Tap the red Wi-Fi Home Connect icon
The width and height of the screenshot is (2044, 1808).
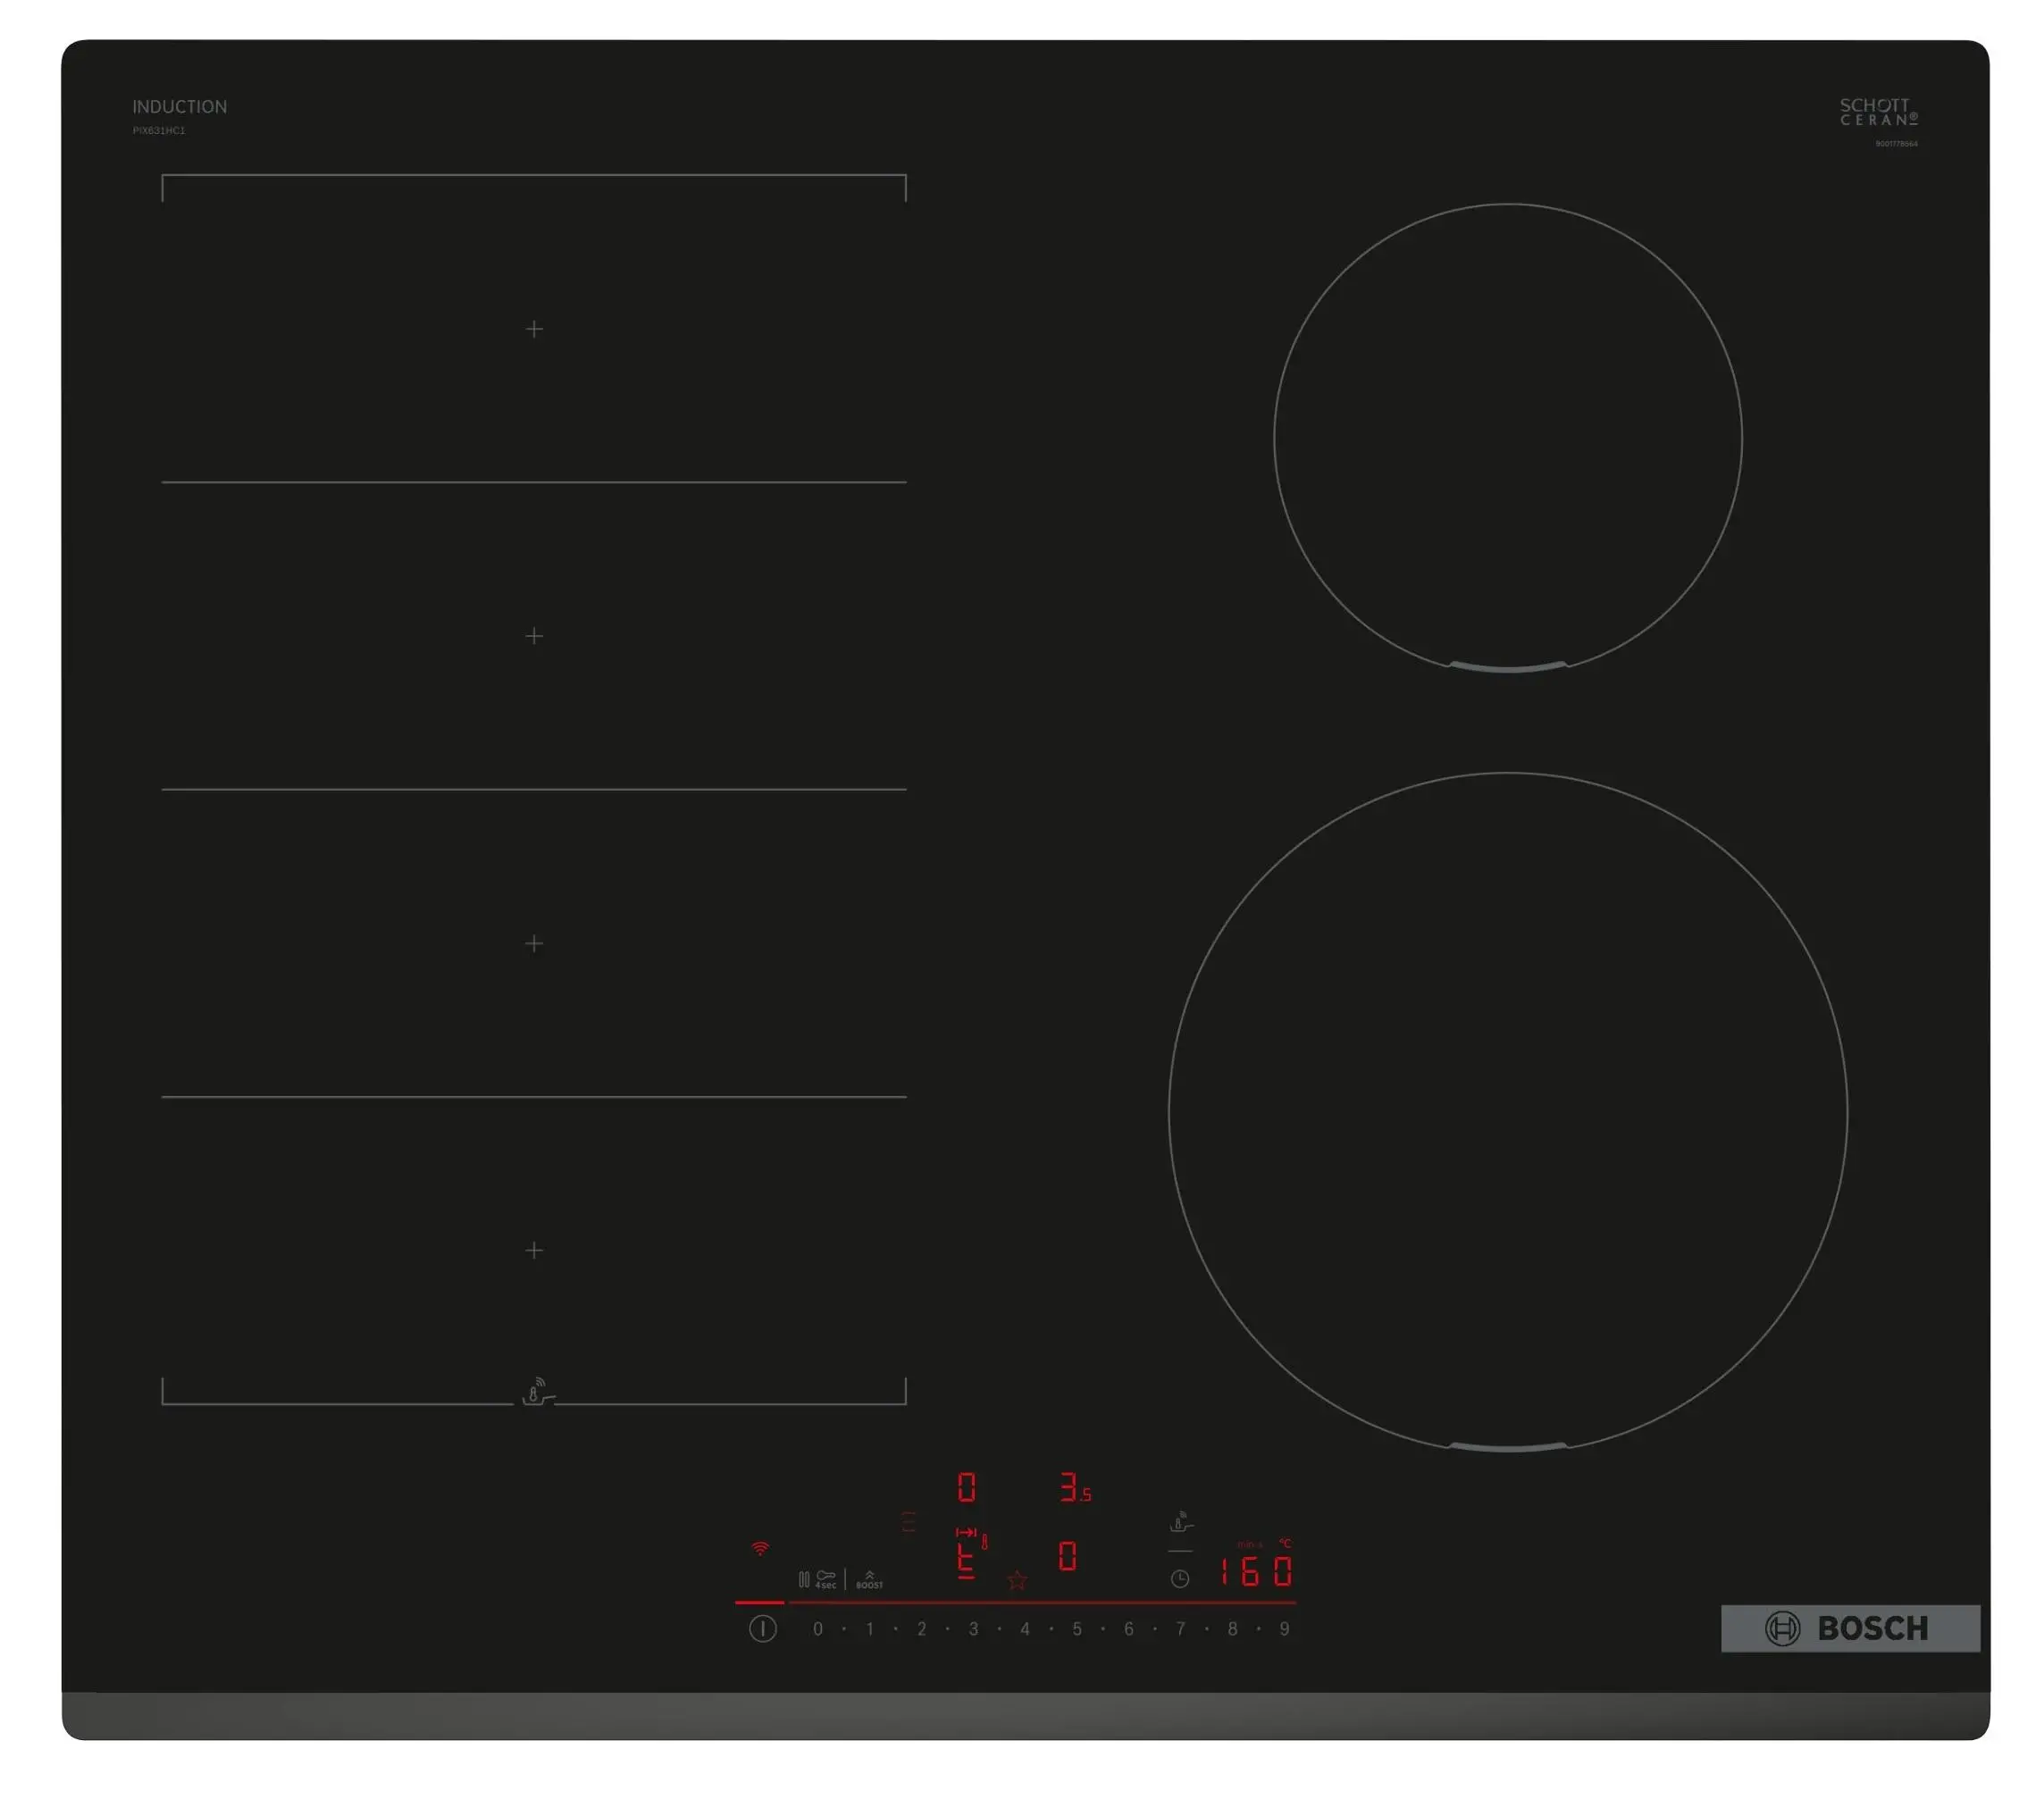click(x=760, y=1549)
